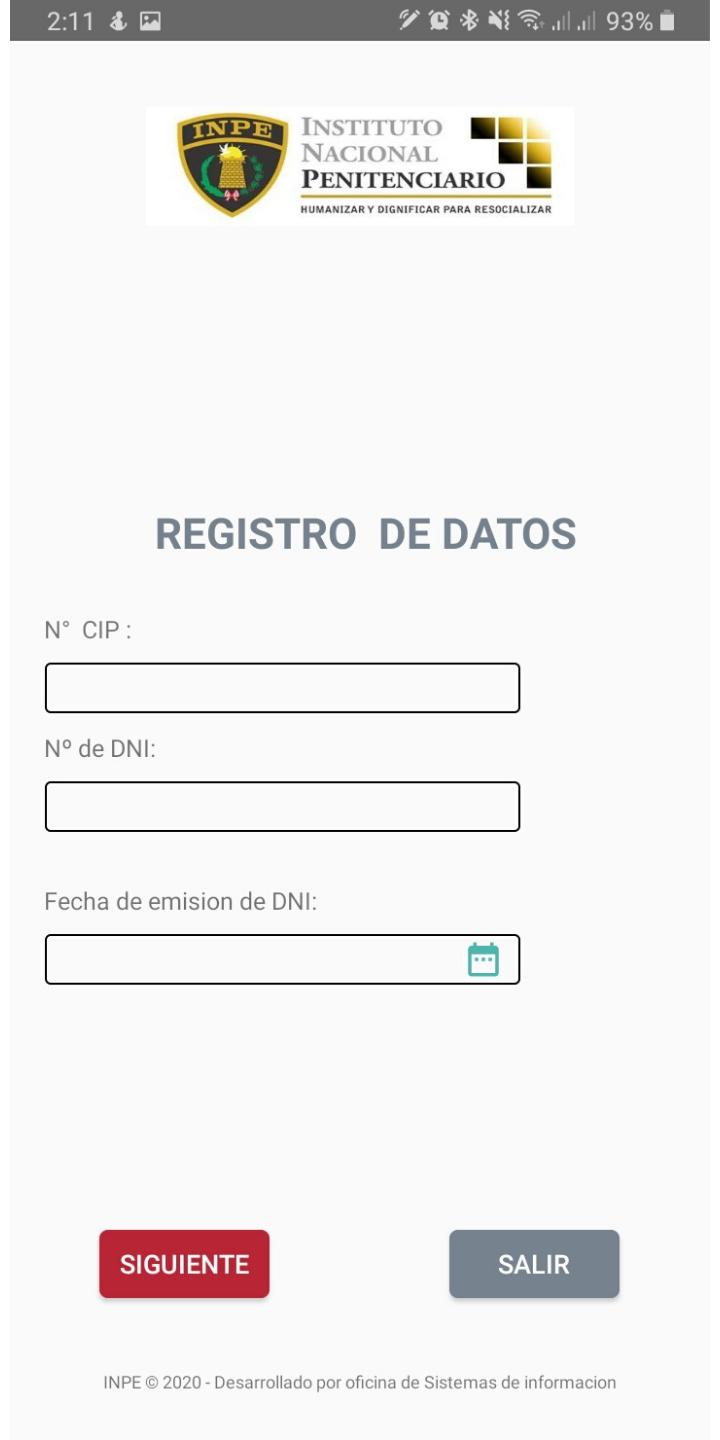Click the gray SALIR button

(534, 1264)
